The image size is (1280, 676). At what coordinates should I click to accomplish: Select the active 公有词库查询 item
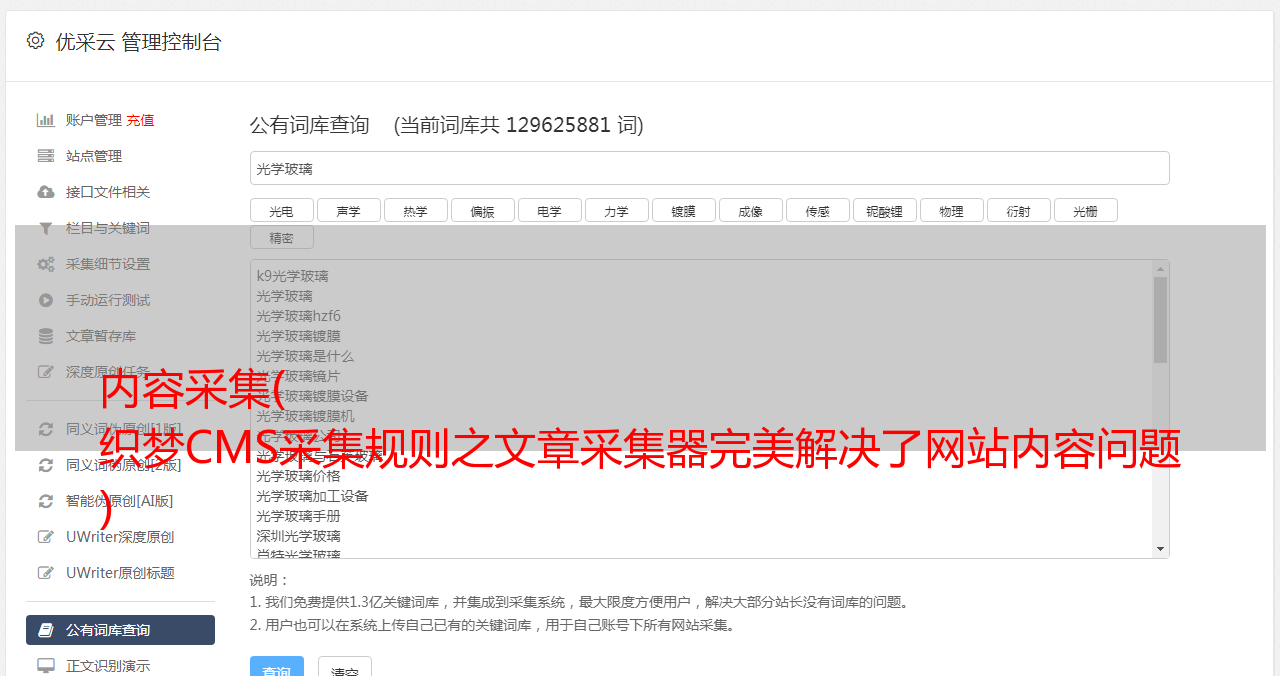pyautogui.click(x=120, y=630)
